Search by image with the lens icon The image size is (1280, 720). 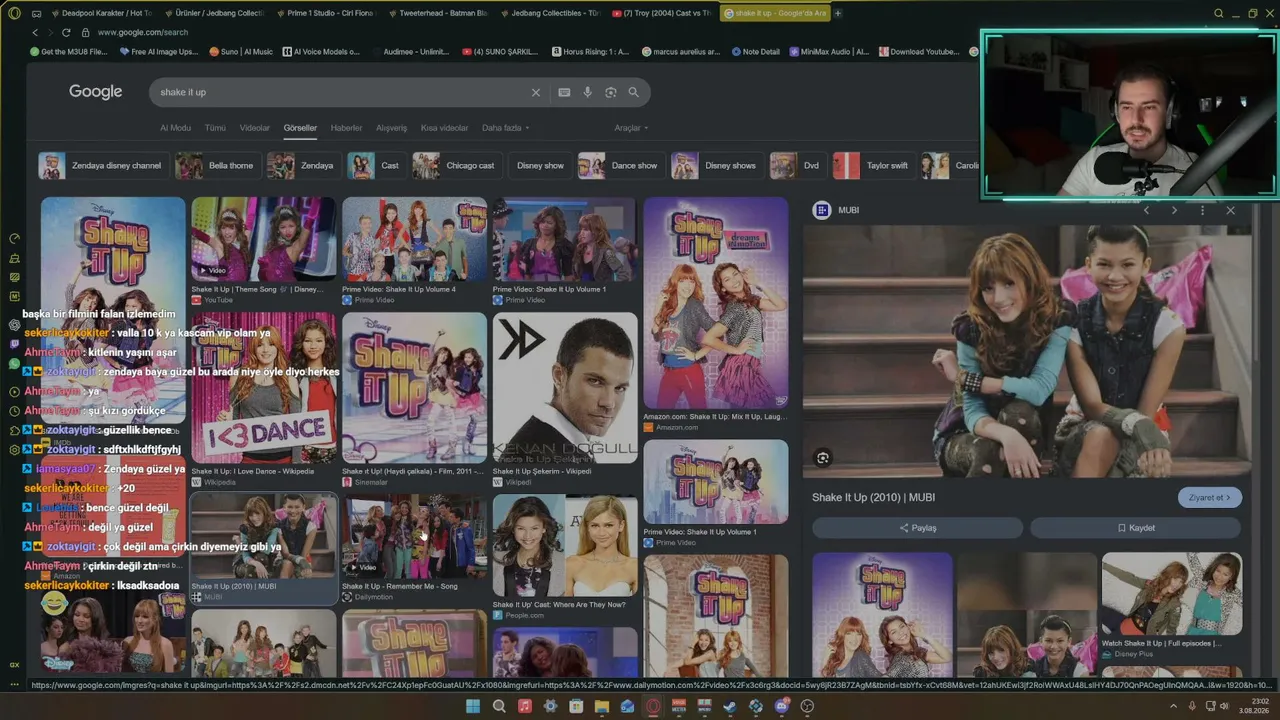click(x=610, y=92)
